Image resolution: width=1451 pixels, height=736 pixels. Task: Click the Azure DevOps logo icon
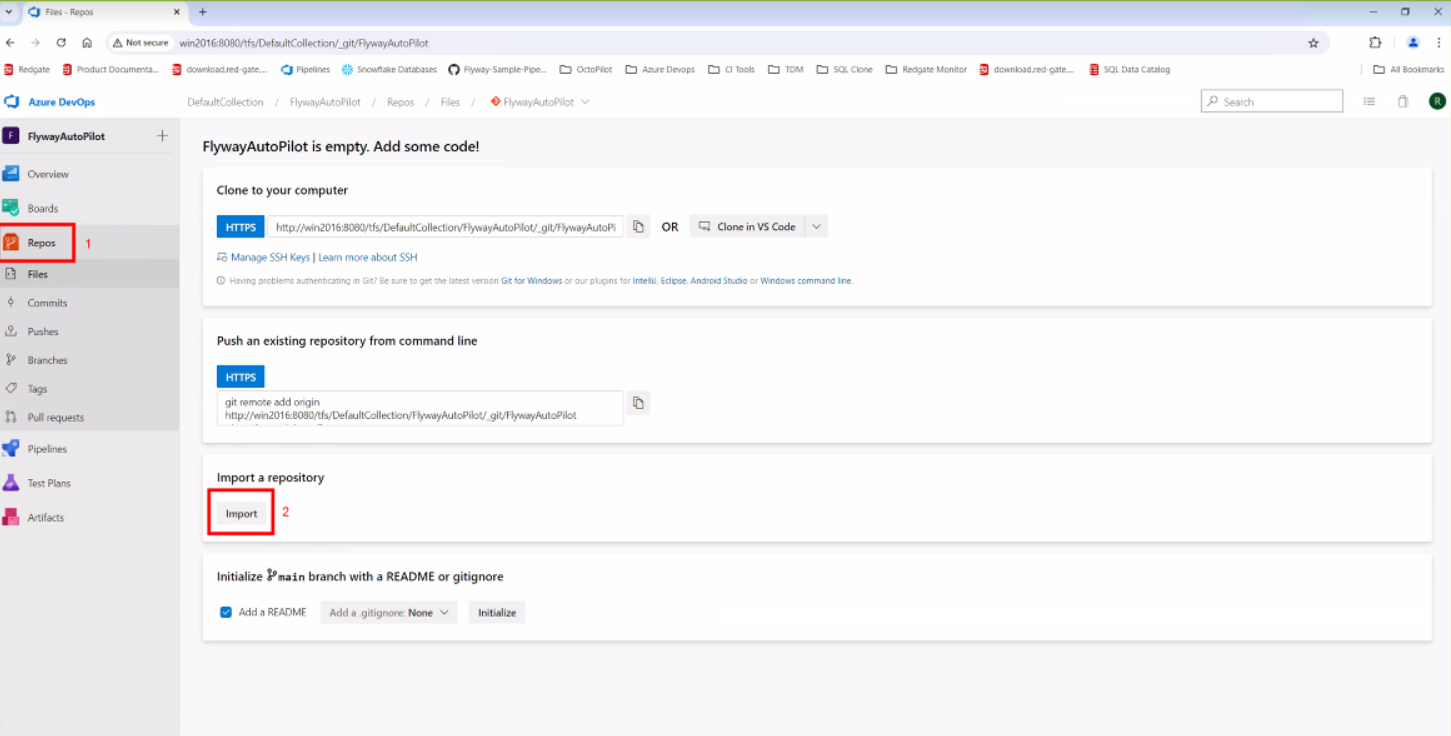pyautogui.click(x=12, y=102)
